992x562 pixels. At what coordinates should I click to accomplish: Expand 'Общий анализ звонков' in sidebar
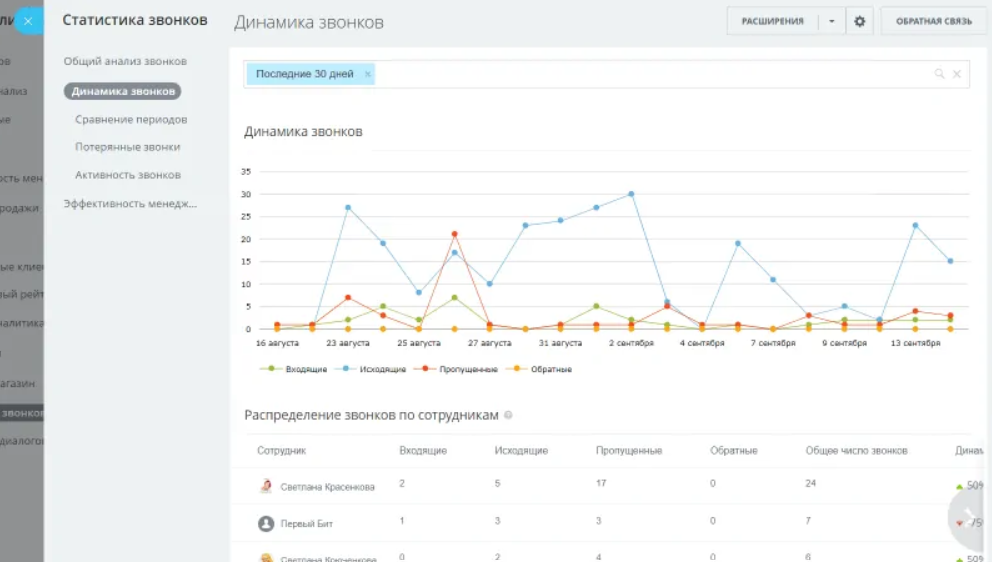coord(125,62)
